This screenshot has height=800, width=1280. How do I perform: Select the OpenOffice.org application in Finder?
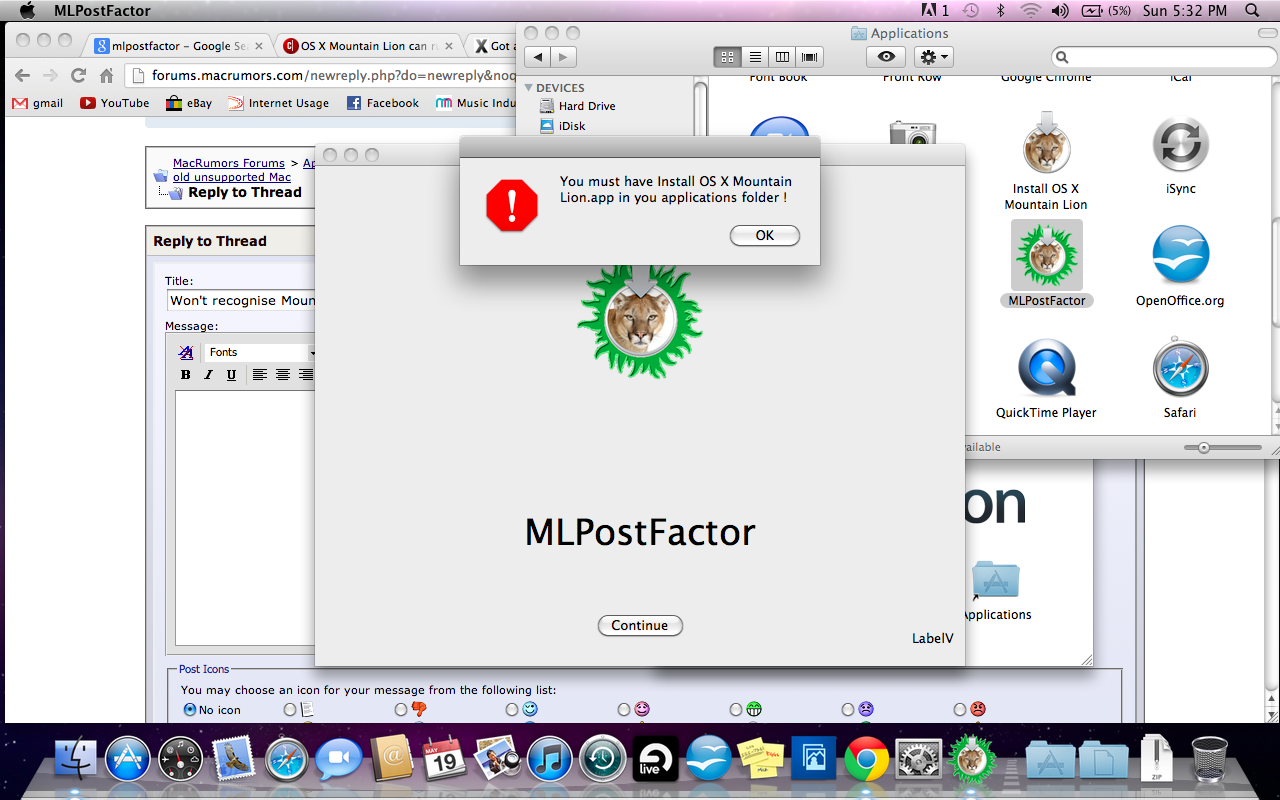tap(1181, 255)
